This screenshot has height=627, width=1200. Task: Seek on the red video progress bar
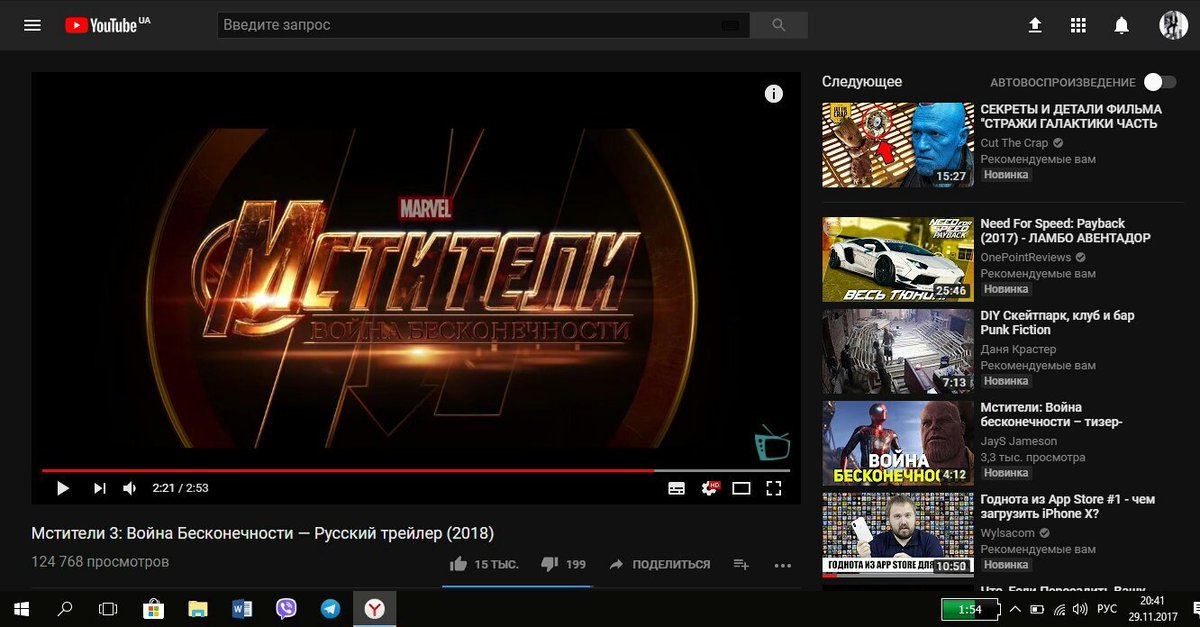coord(416,470)
